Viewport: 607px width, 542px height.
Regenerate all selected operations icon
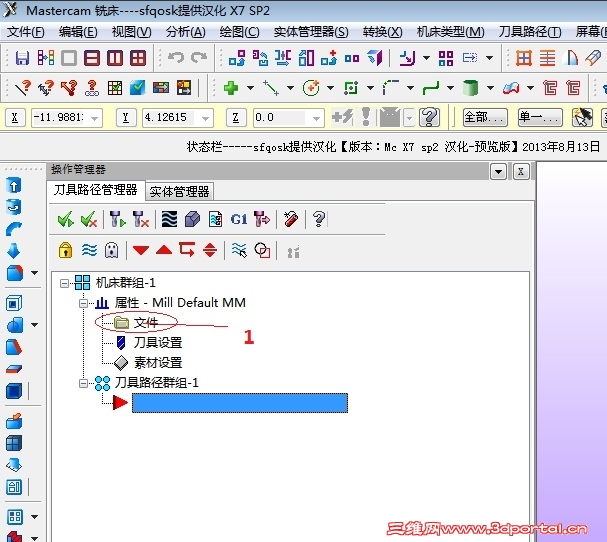pos(118,220)
